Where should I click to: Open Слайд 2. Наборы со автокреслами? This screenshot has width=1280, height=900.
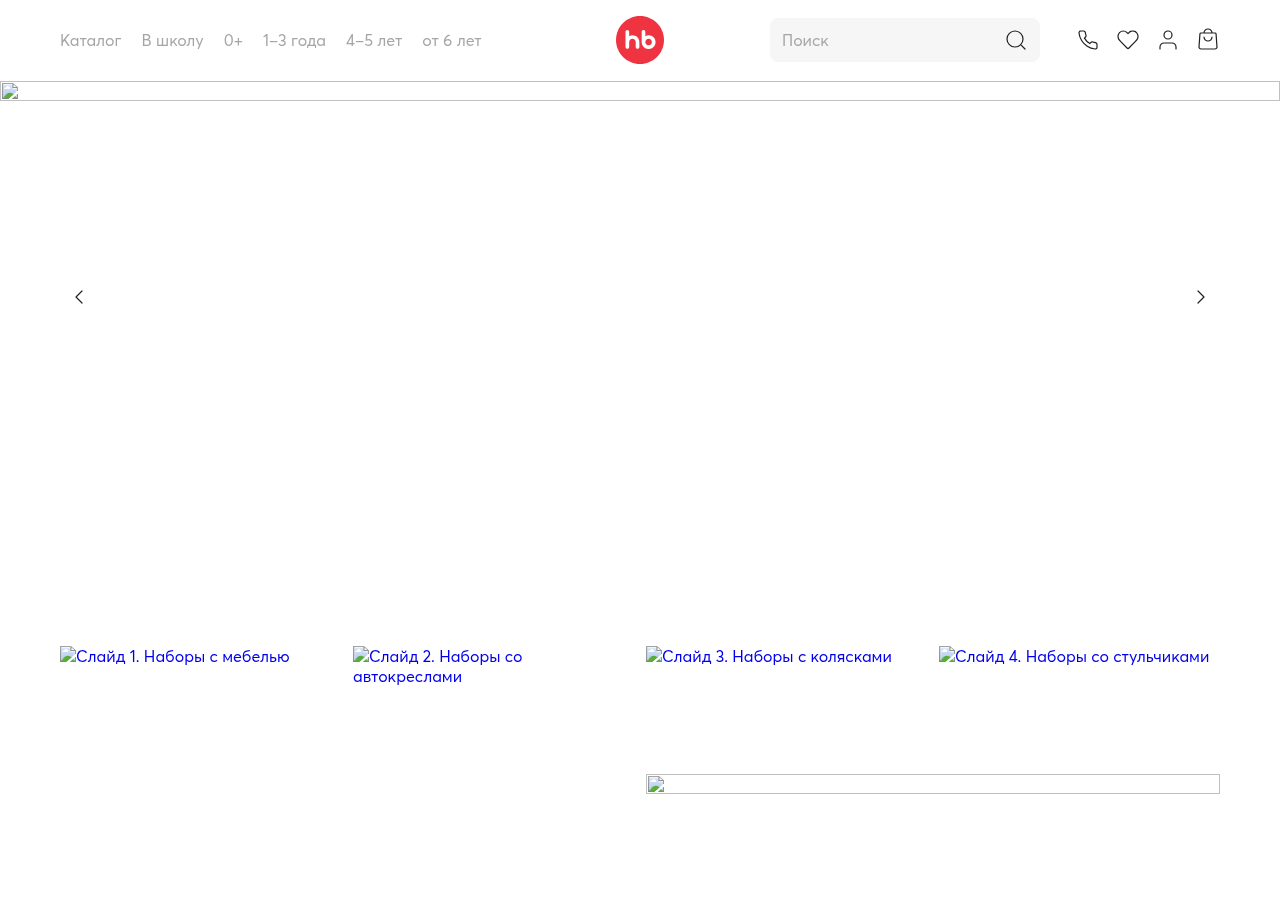tap(438, 666)
